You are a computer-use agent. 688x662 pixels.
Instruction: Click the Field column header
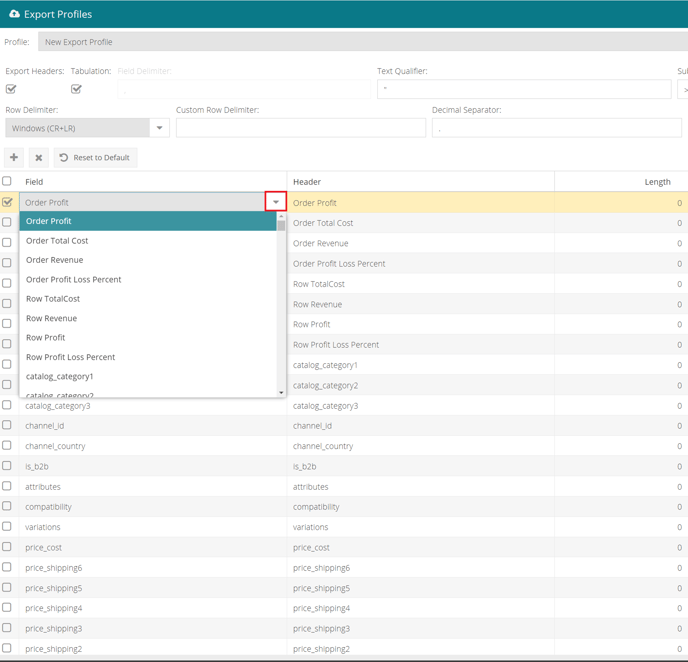point(153,182)
